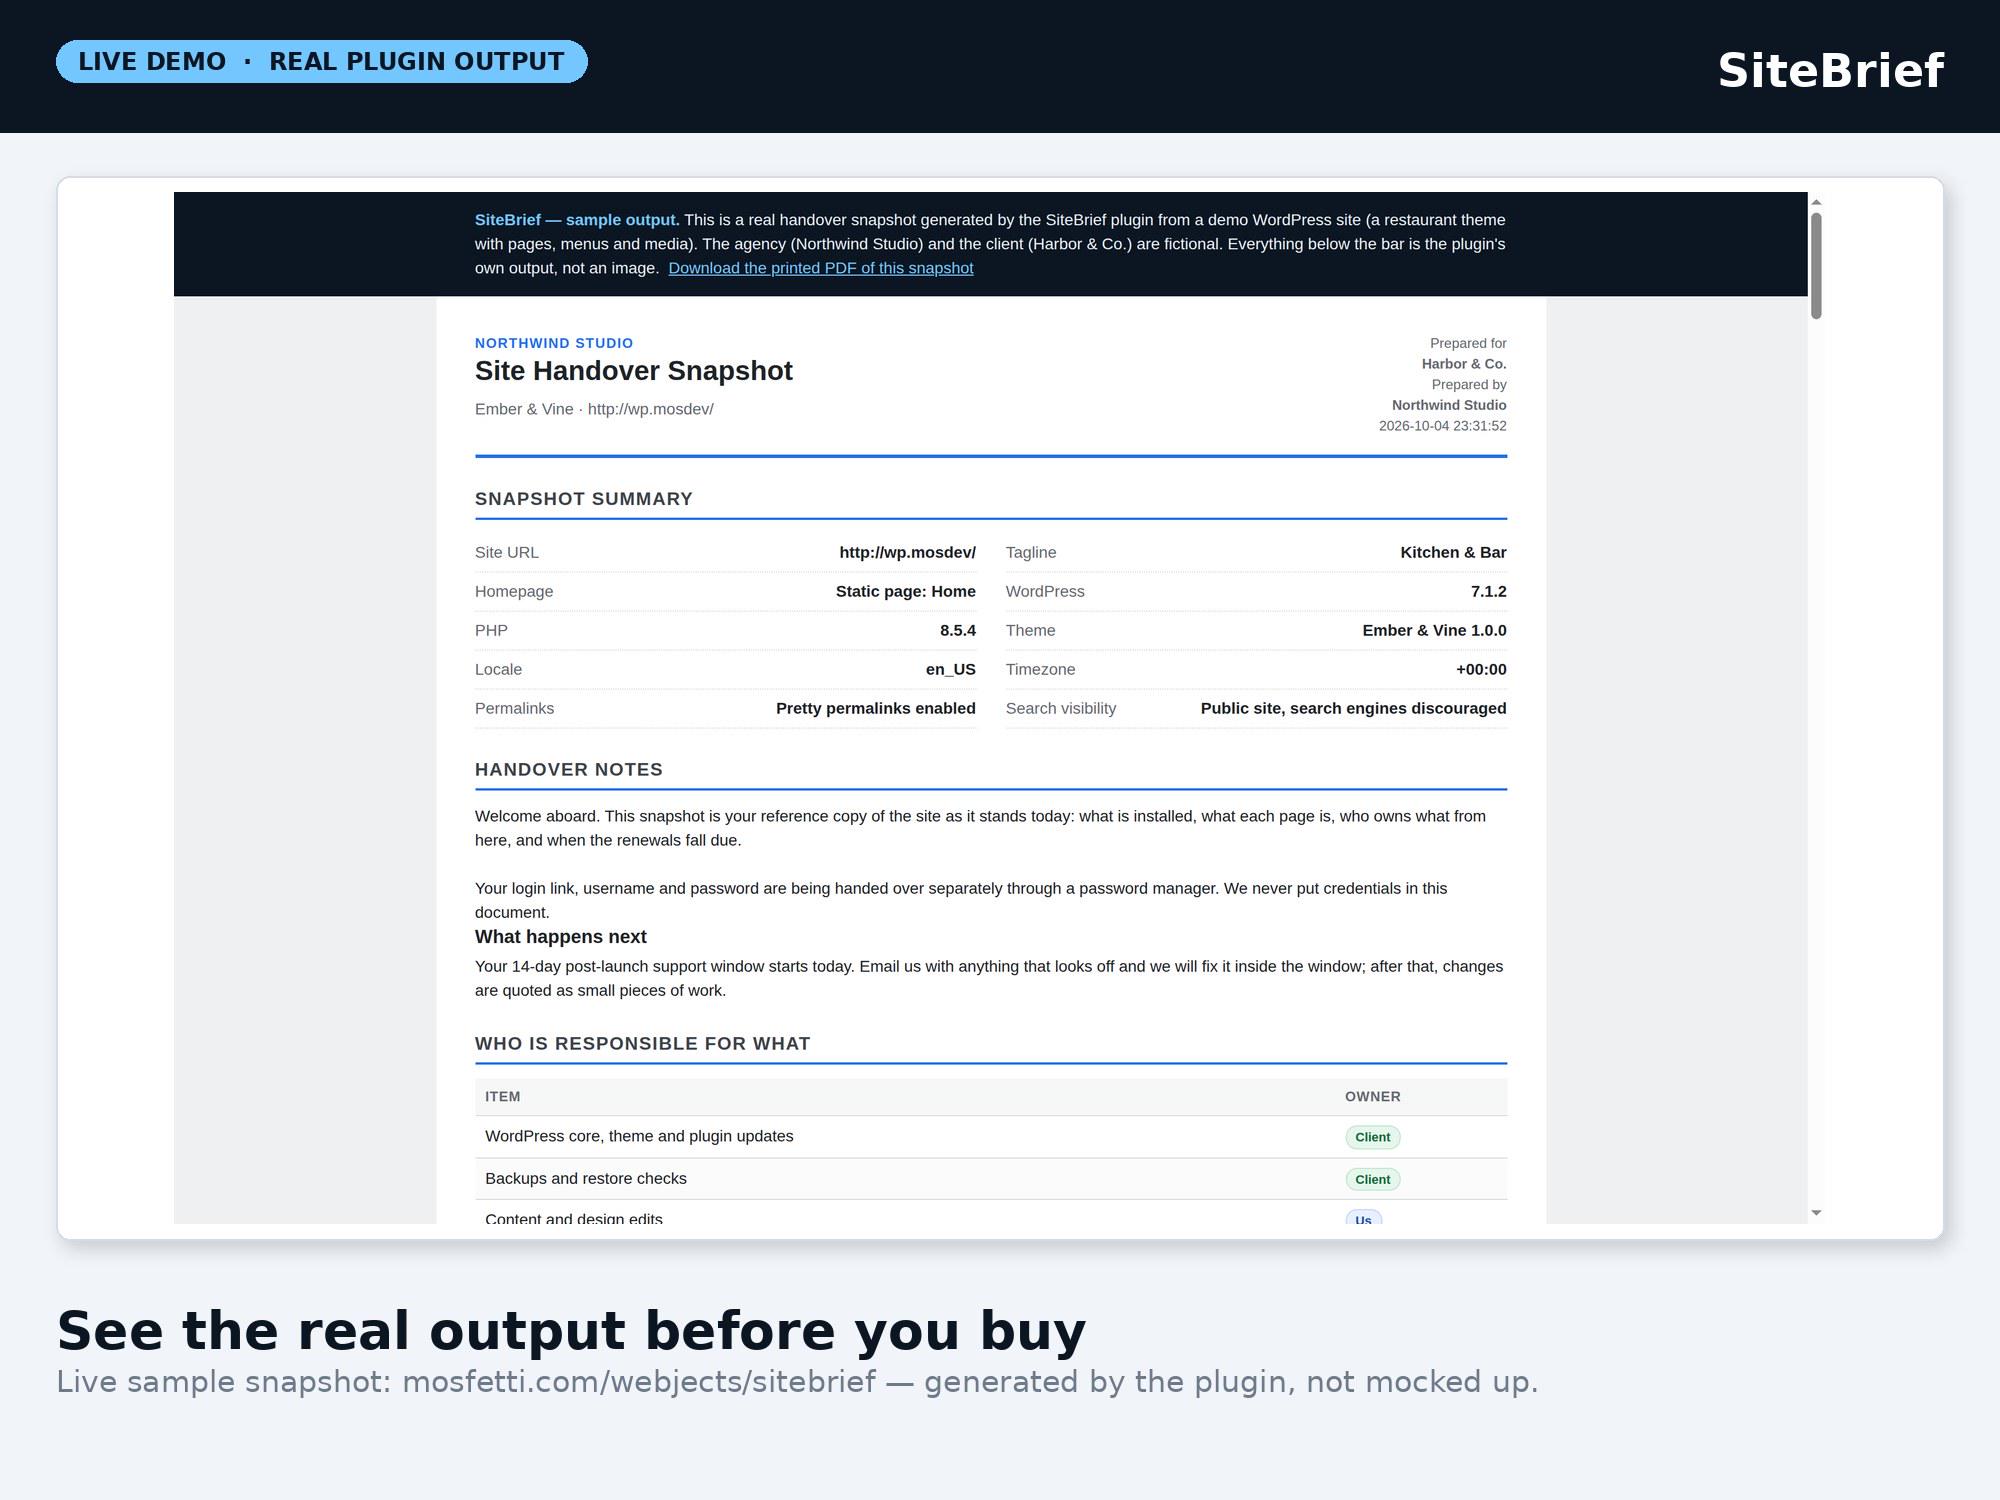This screenshot has height=1500, width=2000.
Task: Click 'Ember & Vine · http://wp.mosdev/' subtitle
Action: (594, 409)
